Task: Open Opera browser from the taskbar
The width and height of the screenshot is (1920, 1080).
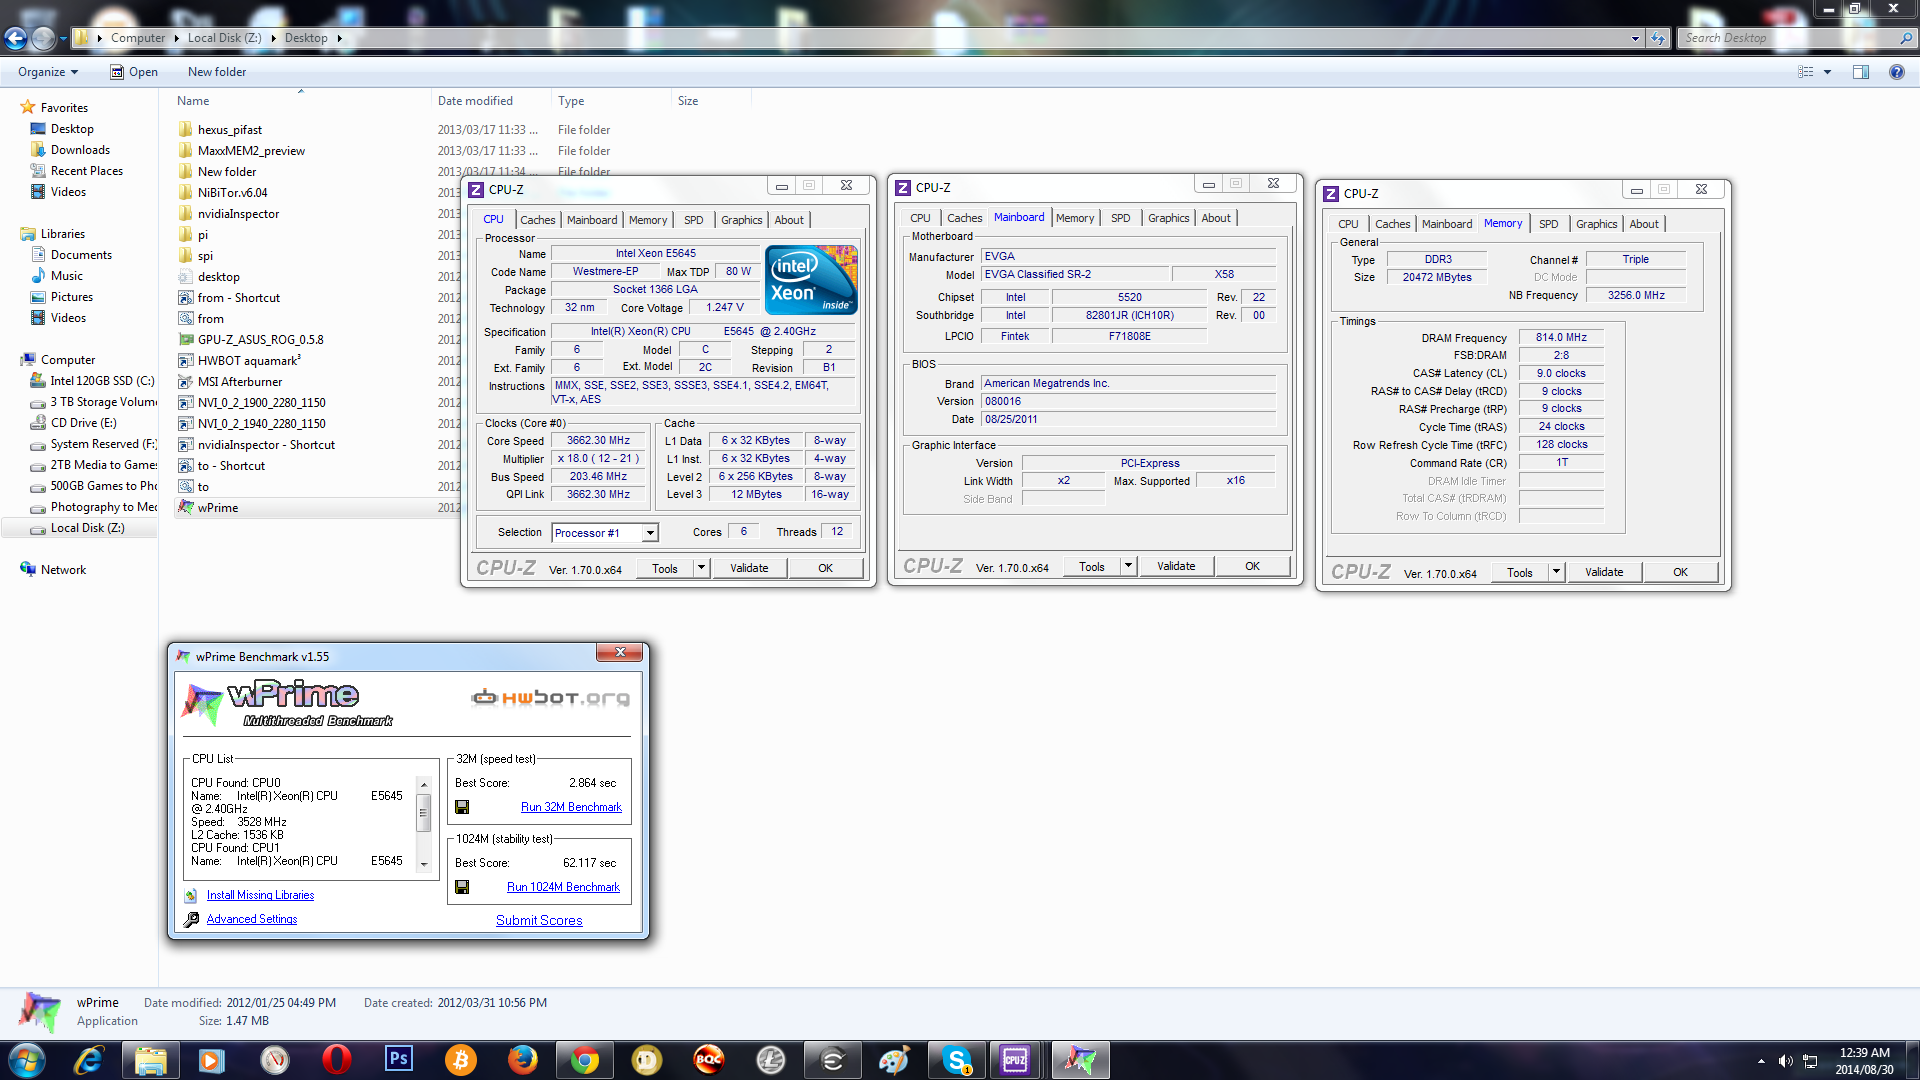Action: tap(337, 1060)
